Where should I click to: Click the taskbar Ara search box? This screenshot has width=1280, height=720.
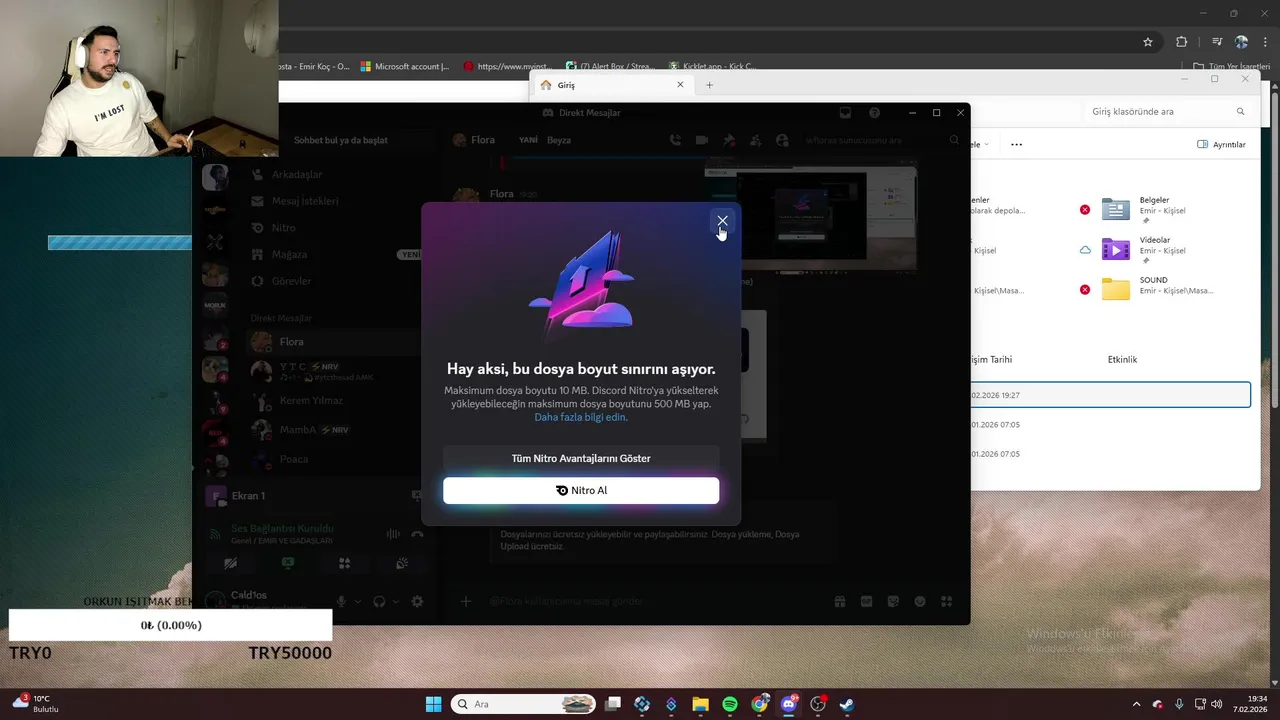(x=523, y=704)
